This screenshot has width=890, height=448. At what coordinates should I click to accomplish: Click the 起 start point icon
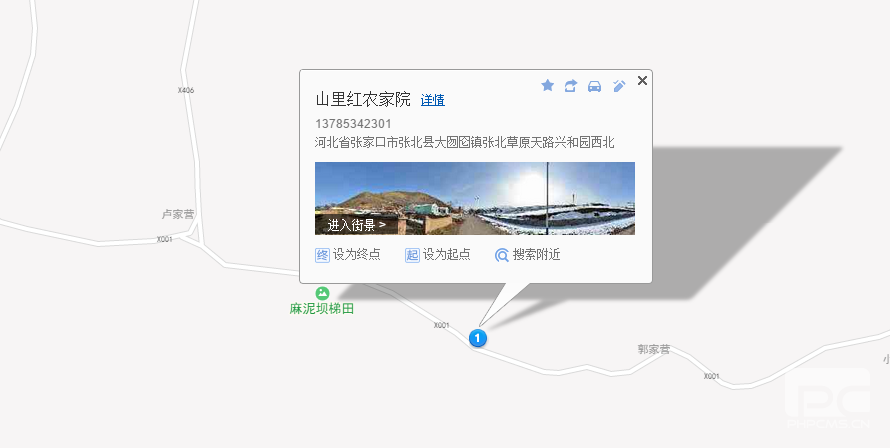[412, 255]
